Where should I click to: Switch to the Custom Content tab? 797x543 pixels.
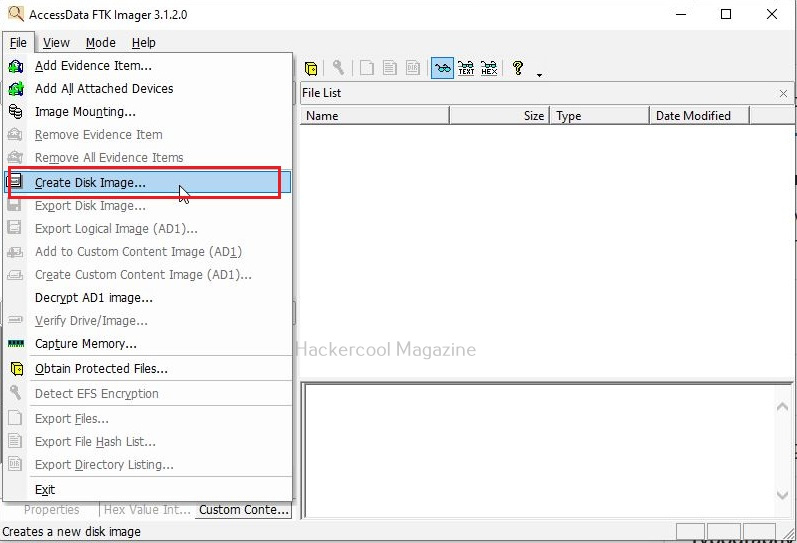pyautogui.click(x=243, y=510)
